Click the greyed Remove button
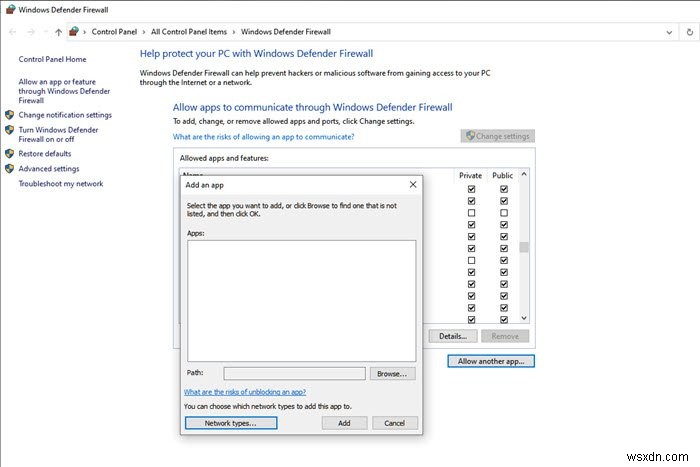Image resolution: width=700 pixels, height=467 pixels. pos(505,336)
